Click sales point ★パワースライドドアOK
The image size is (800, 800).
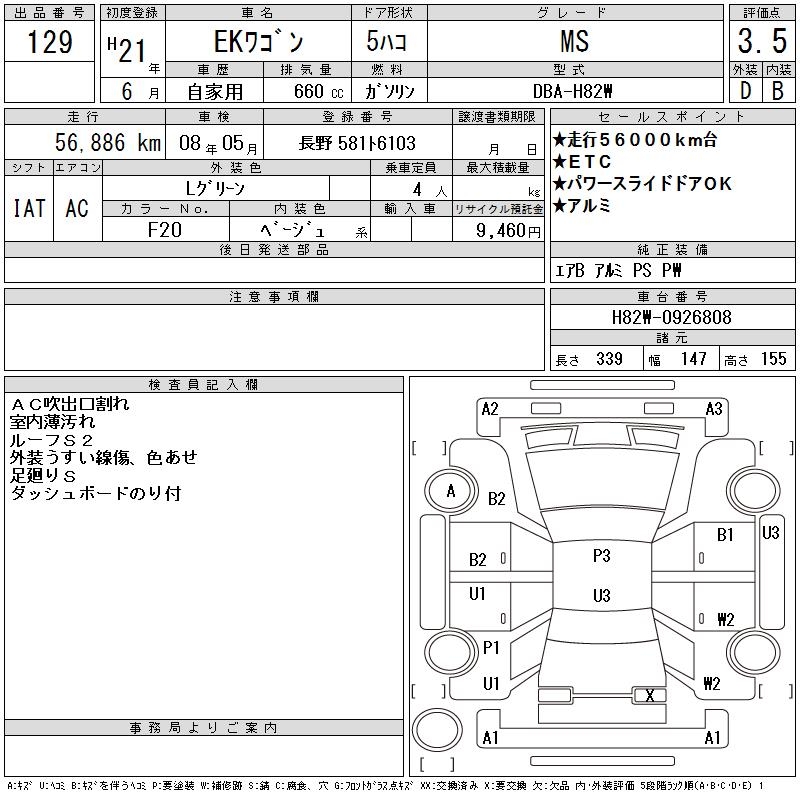click(x=643, y=184)
